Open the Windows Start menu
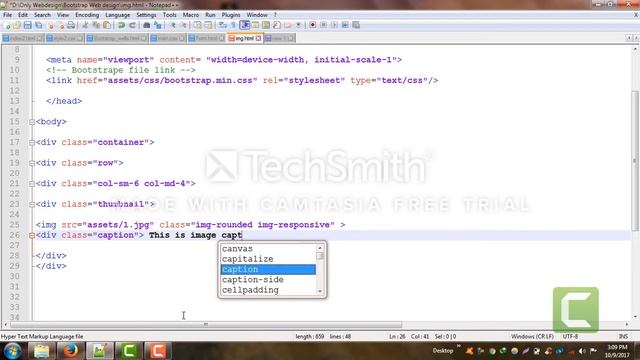Screen dimensions: 640x360 12,351
